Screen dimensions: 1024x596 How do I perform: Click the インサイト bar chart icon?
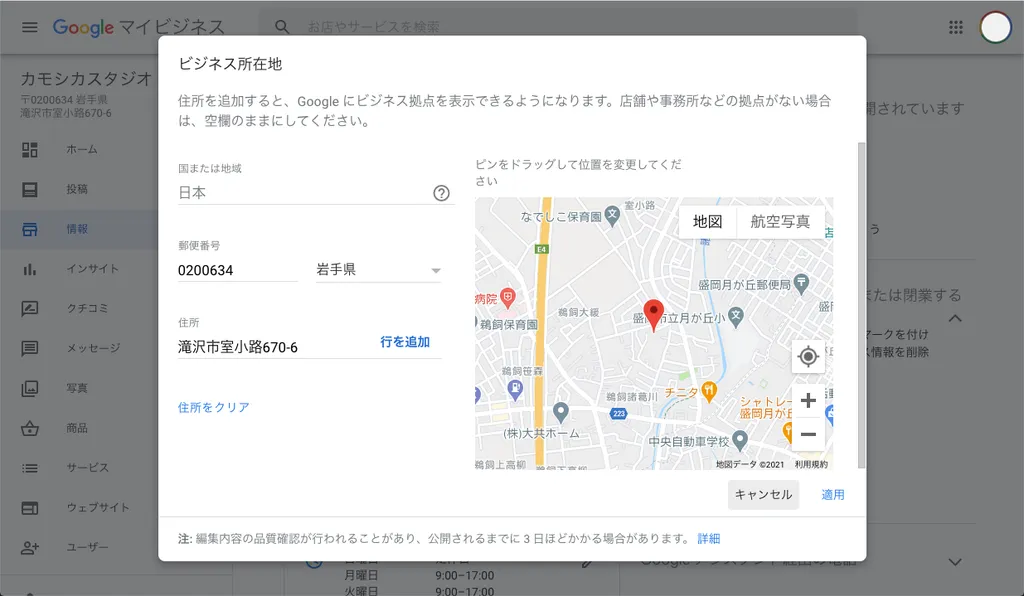(x=30, y=269)
